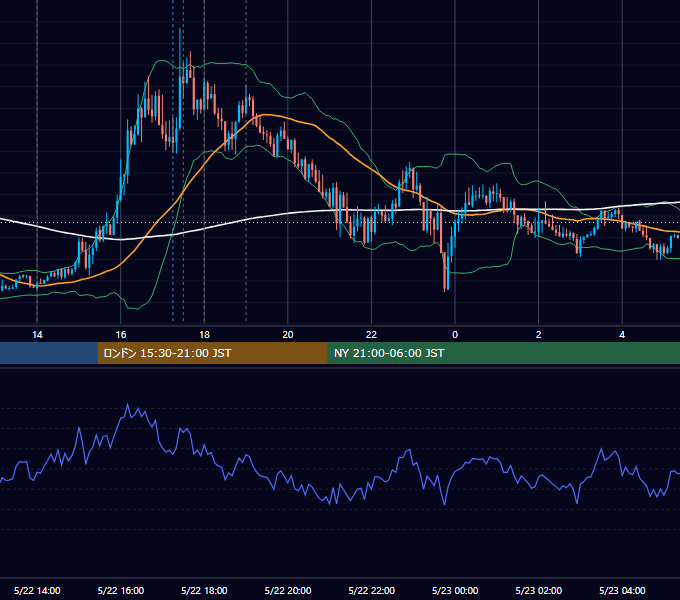Click the 14 hour axis label
Screen dimensions: 680x600
point(37,335)
